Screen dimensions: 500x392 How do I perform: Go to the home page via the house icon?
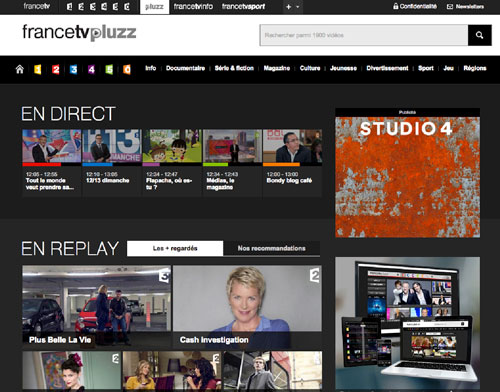click(x=20, y=69)
